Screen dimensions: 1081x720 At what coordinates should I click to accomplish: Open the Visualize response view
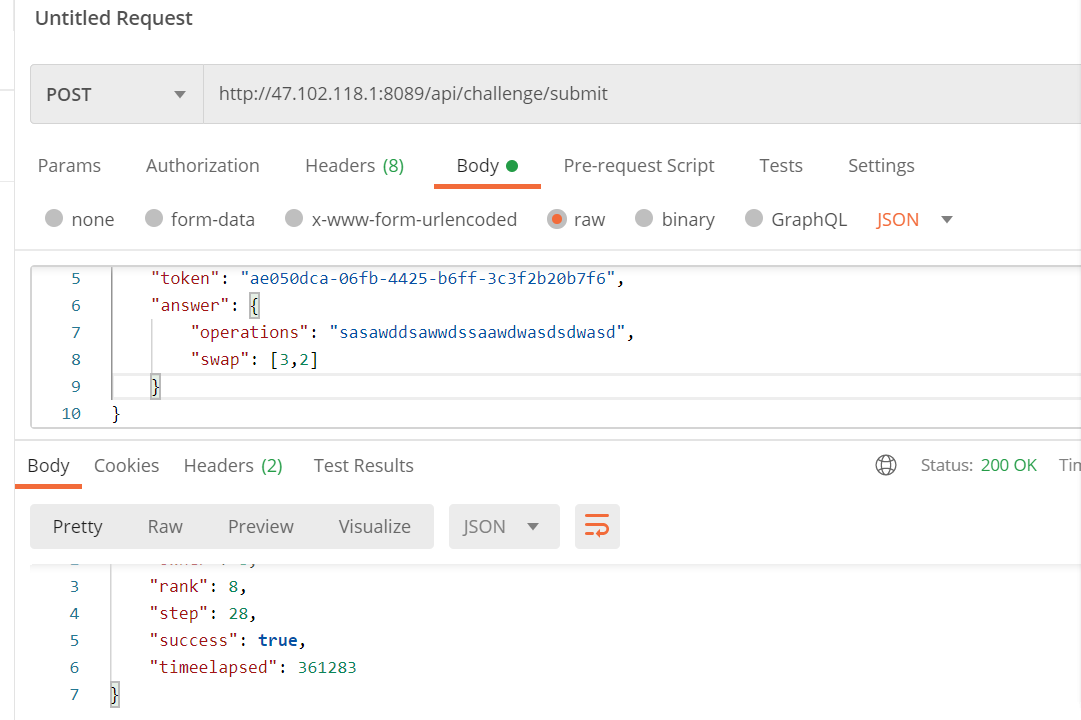[374, 527]
